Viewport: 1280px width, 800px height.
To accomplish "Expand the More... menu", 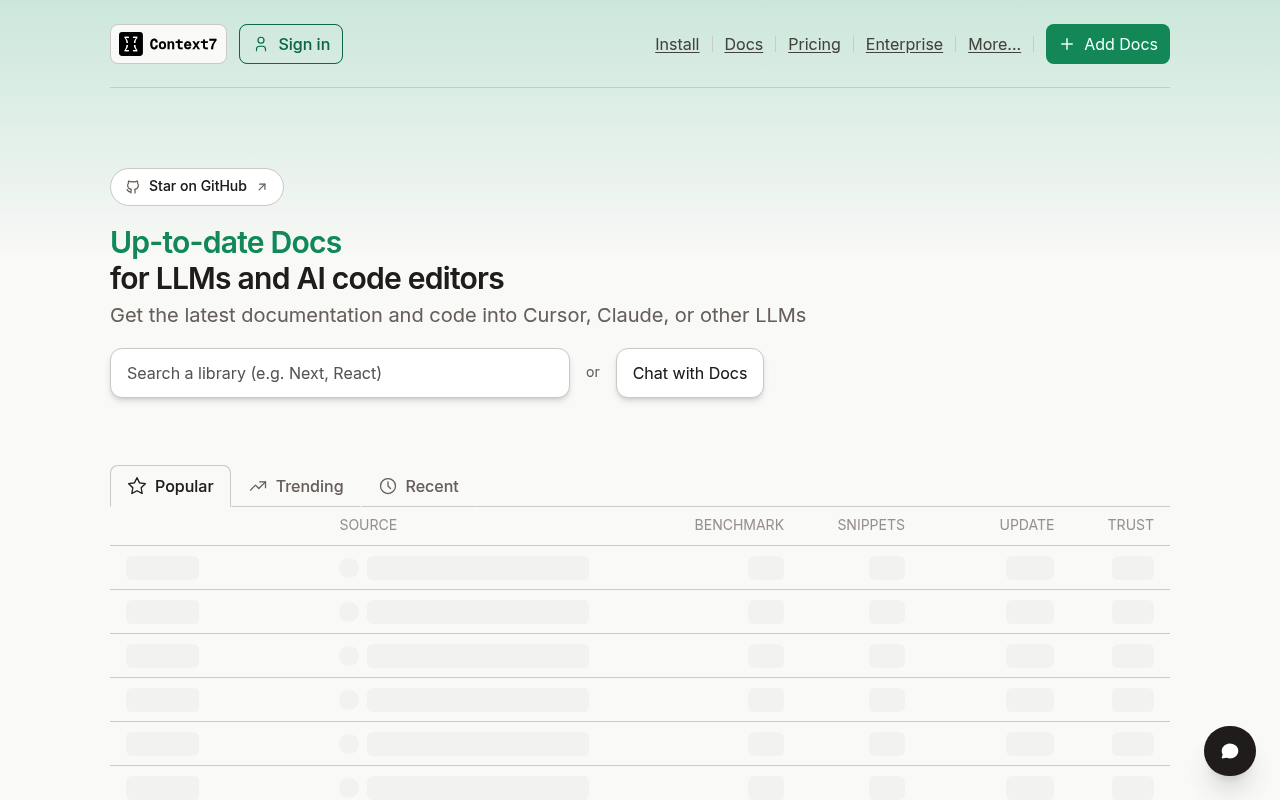I will pyautogui.click(x=994, y=44).
